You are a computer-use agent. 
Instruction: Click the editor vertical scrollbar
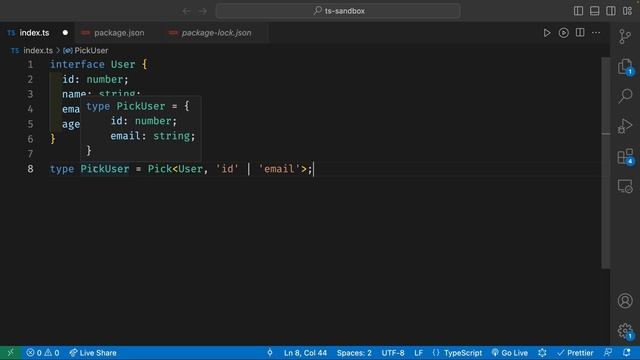pyautogui.click(x=606, y=163)
